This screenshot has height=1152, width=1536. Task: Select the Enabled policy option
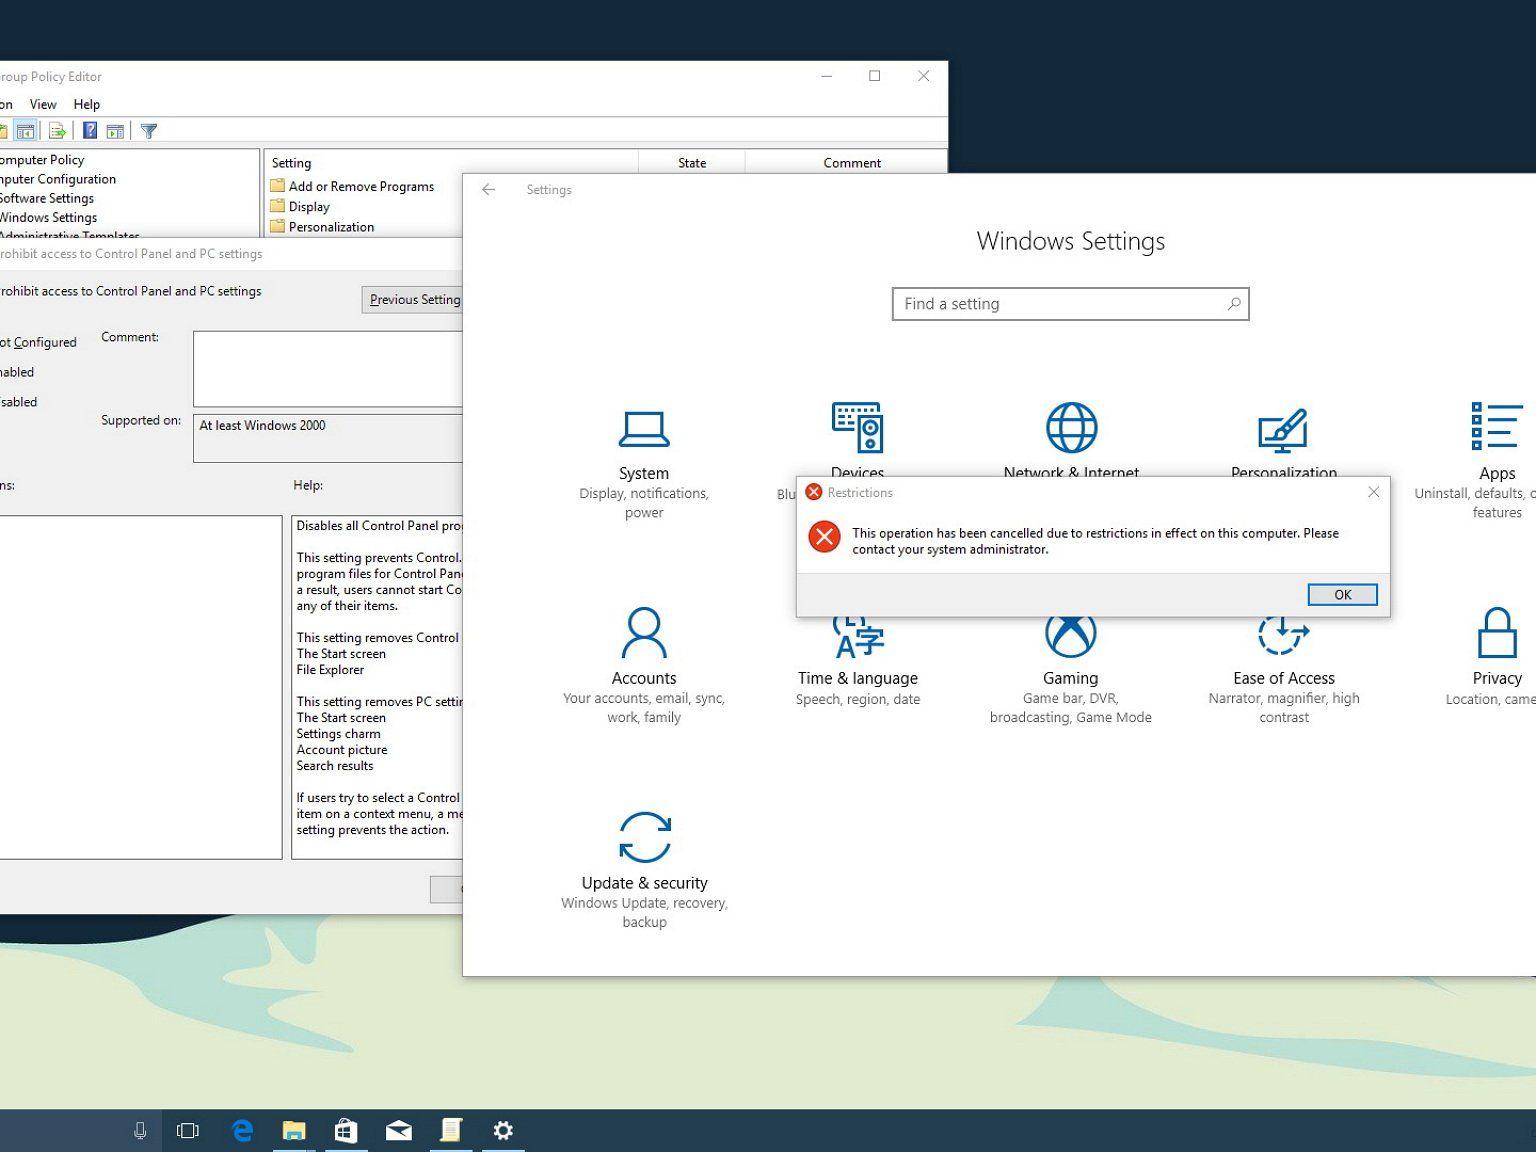pos(18,372)
